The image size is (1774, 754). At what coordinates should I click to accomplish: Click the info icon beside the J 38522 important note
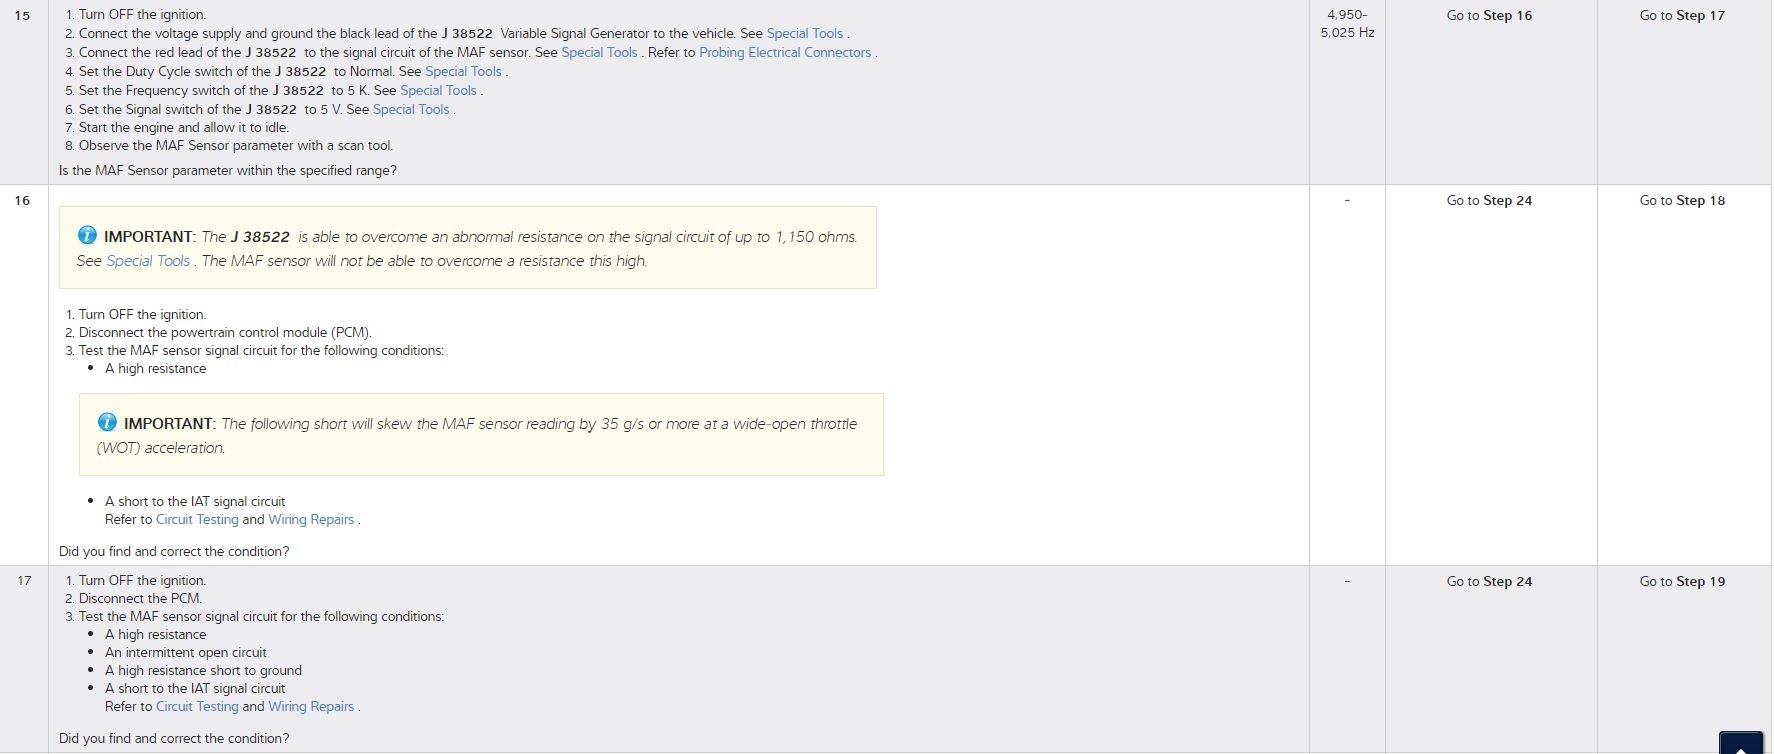pyautogui.click(x=87, y=236)
